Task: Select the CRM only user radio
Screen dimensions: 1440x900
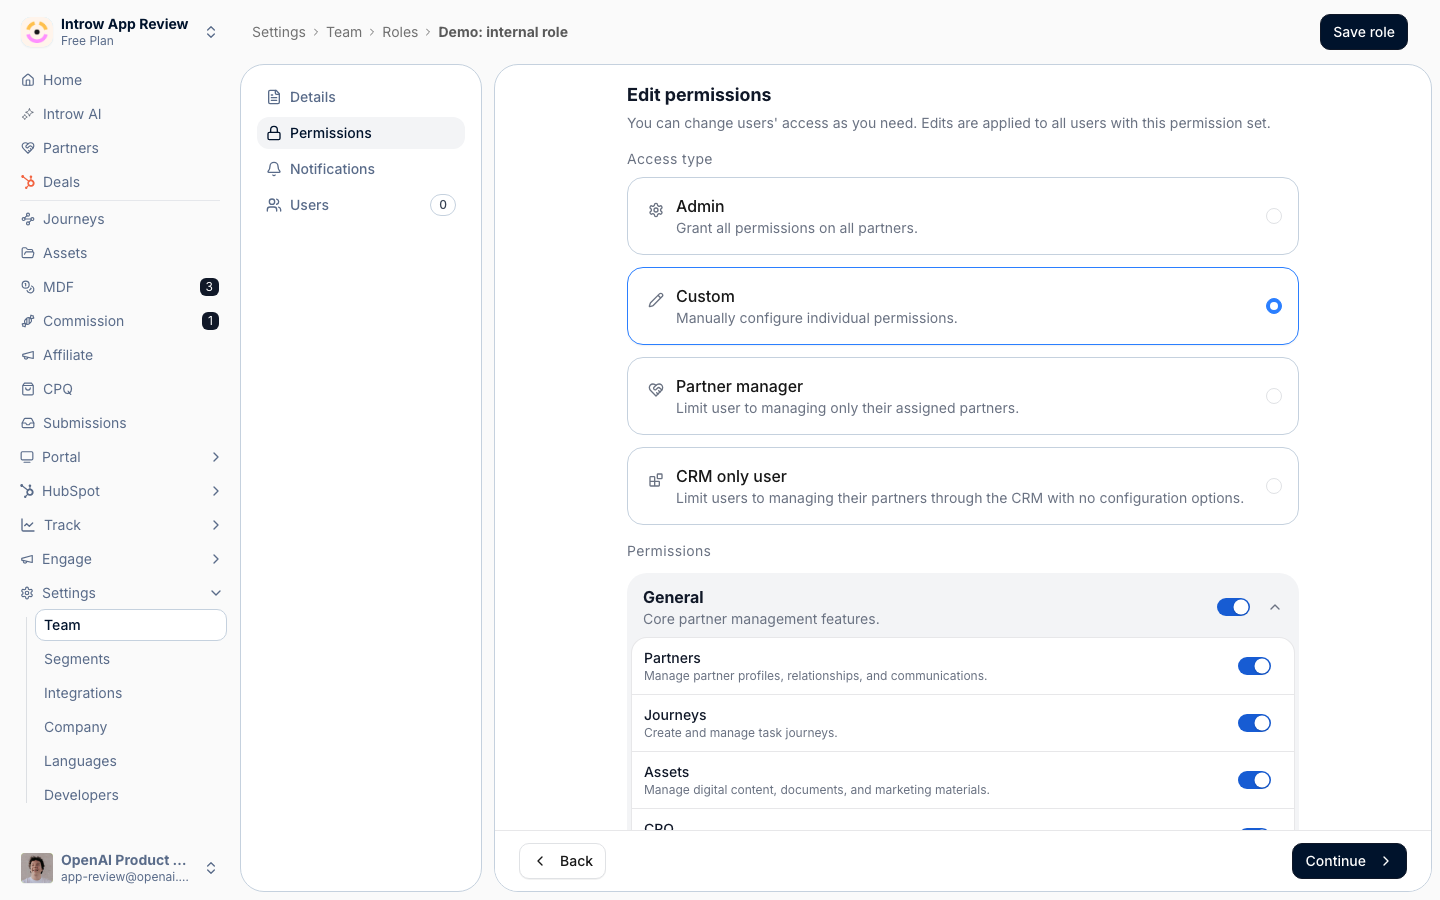Action: (x=1274, y=486)
